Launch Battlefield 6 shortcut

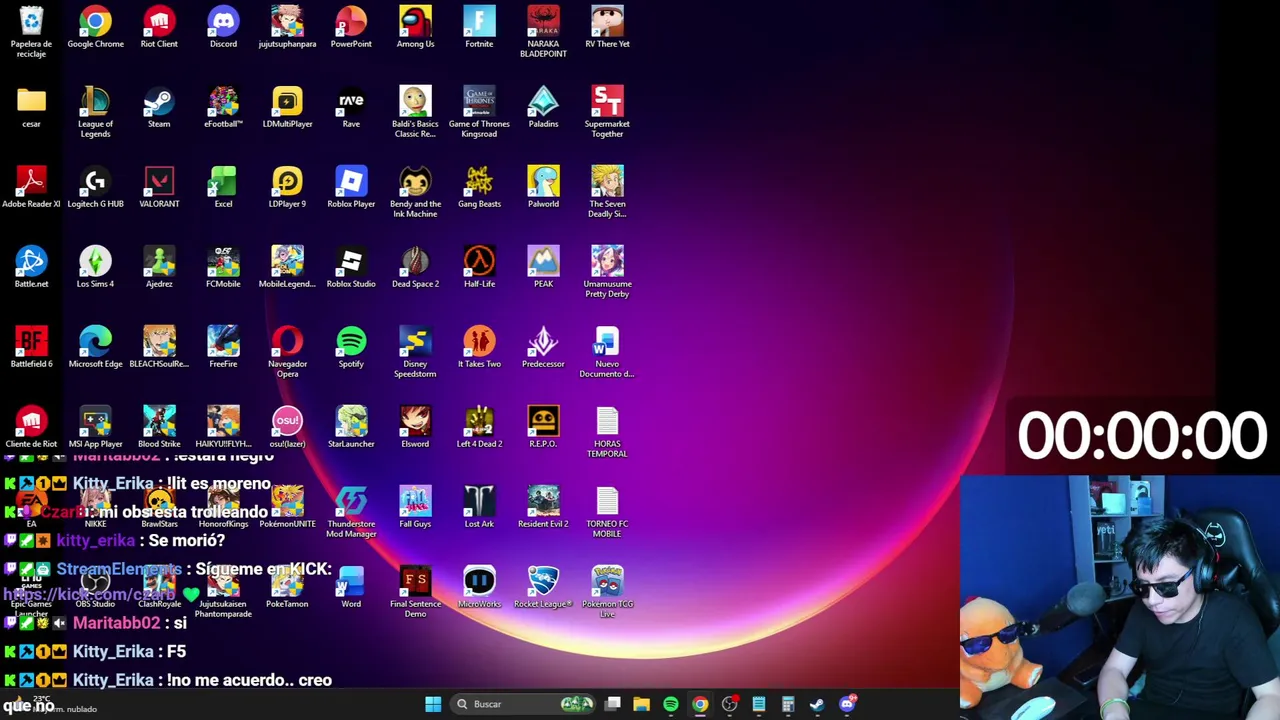[x=31, y=347]
